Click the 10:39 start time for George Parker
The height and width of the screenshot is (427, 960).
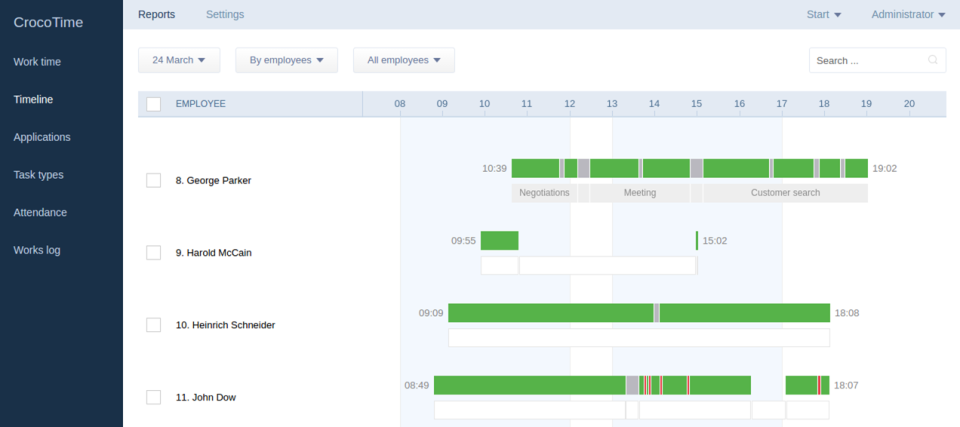click(x=495, y=168)
